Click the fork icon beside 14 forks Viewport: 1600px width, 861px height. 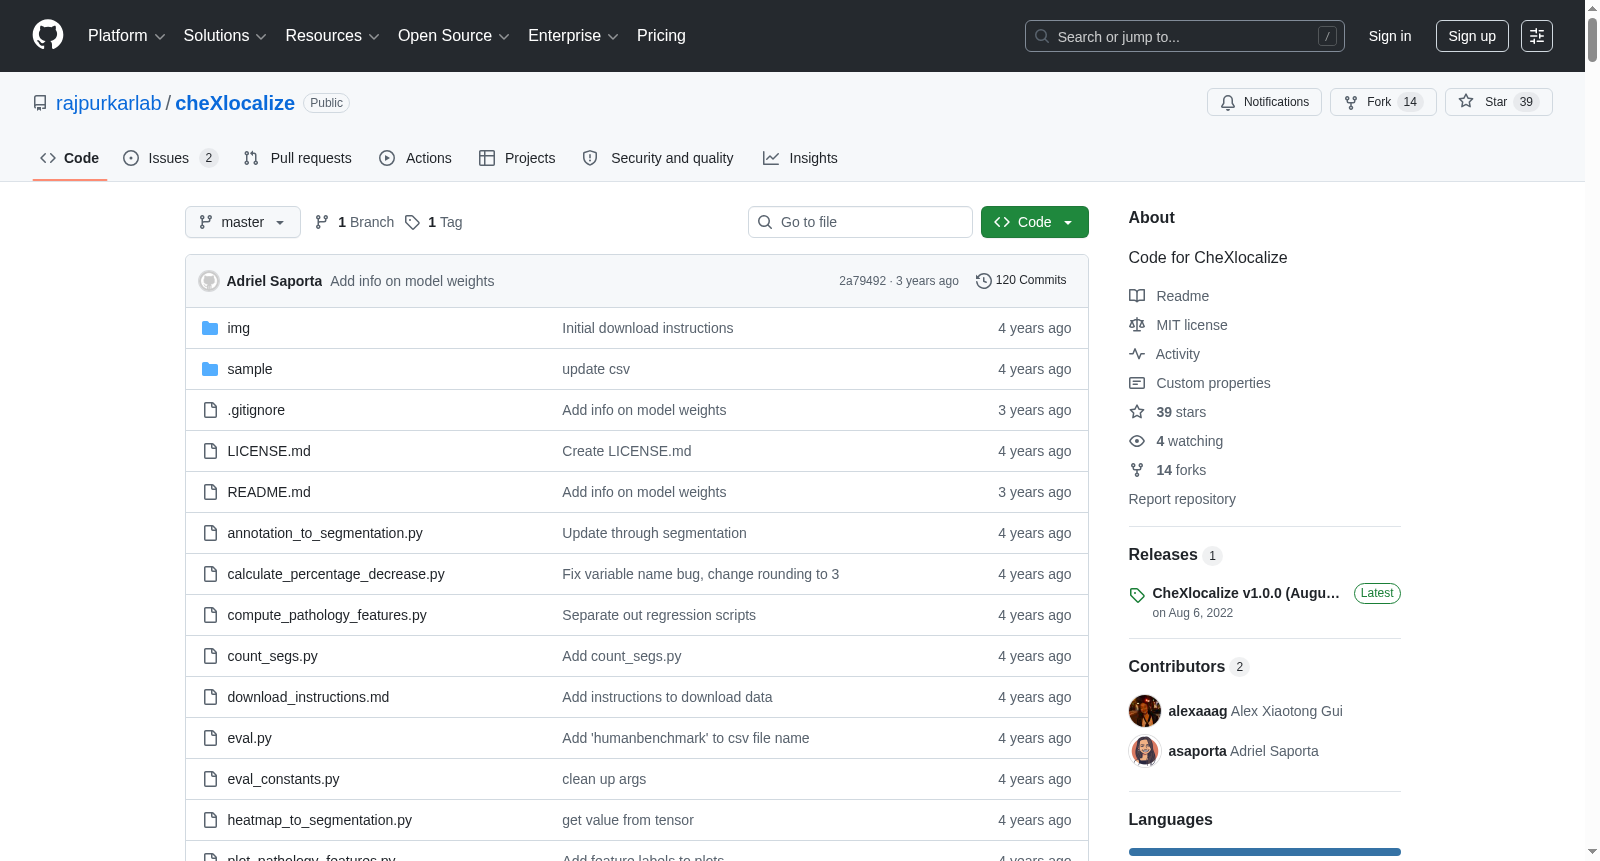(x=1137, y=470)
